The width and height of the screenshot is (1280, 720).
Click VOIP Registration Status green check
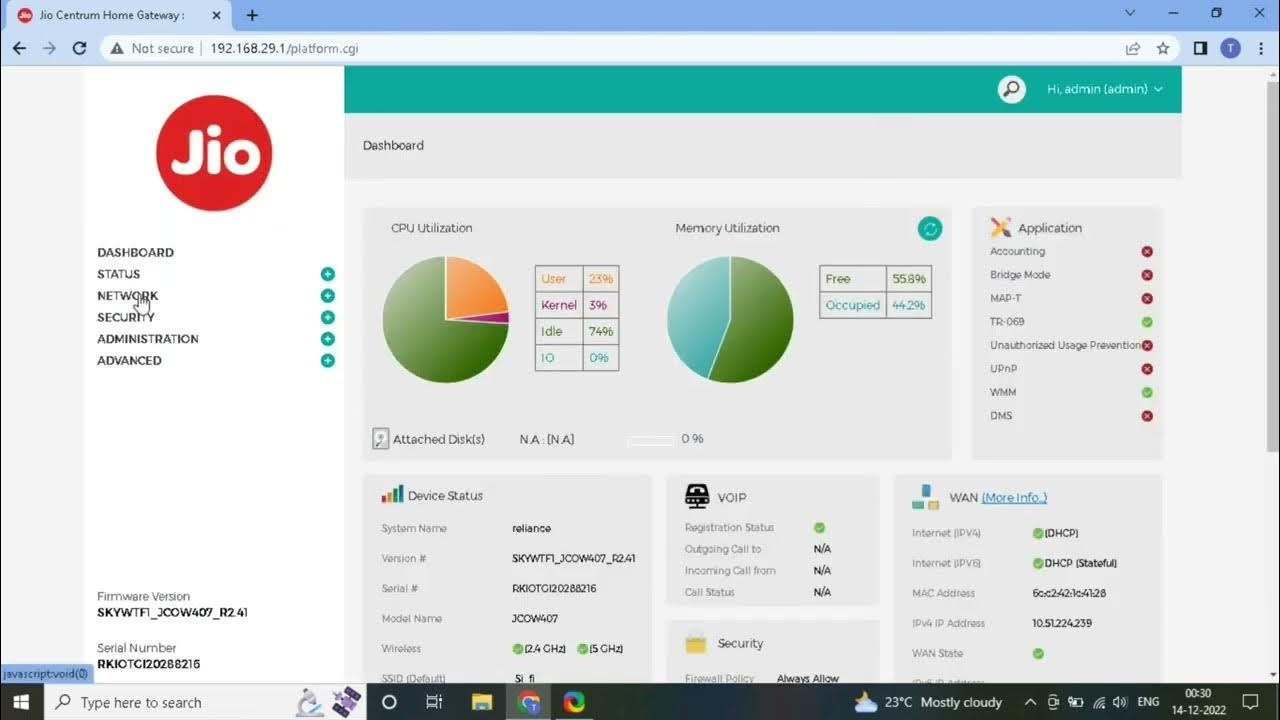click(x=819, y=527)
